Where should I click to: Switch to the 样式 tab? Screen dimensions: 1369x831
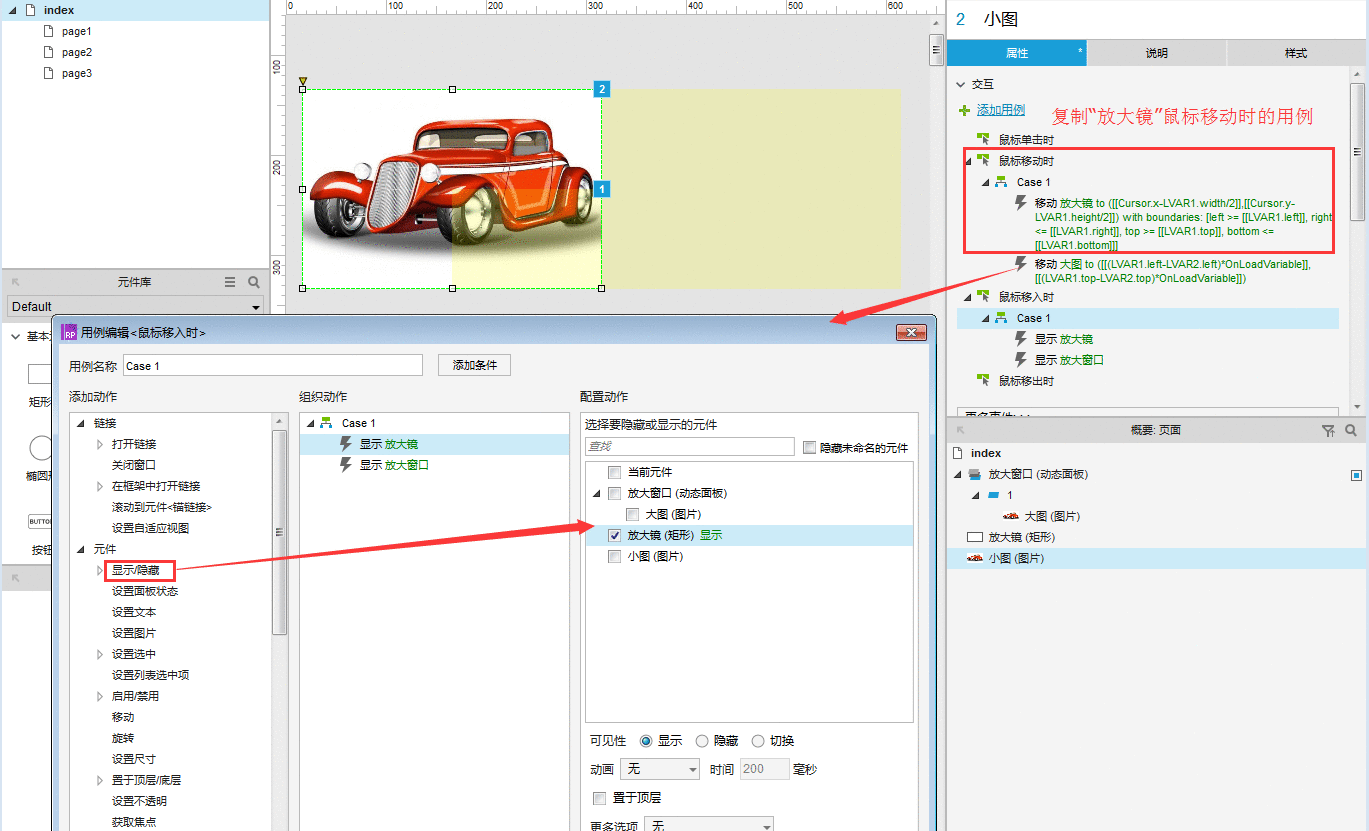click(1296, 53)
